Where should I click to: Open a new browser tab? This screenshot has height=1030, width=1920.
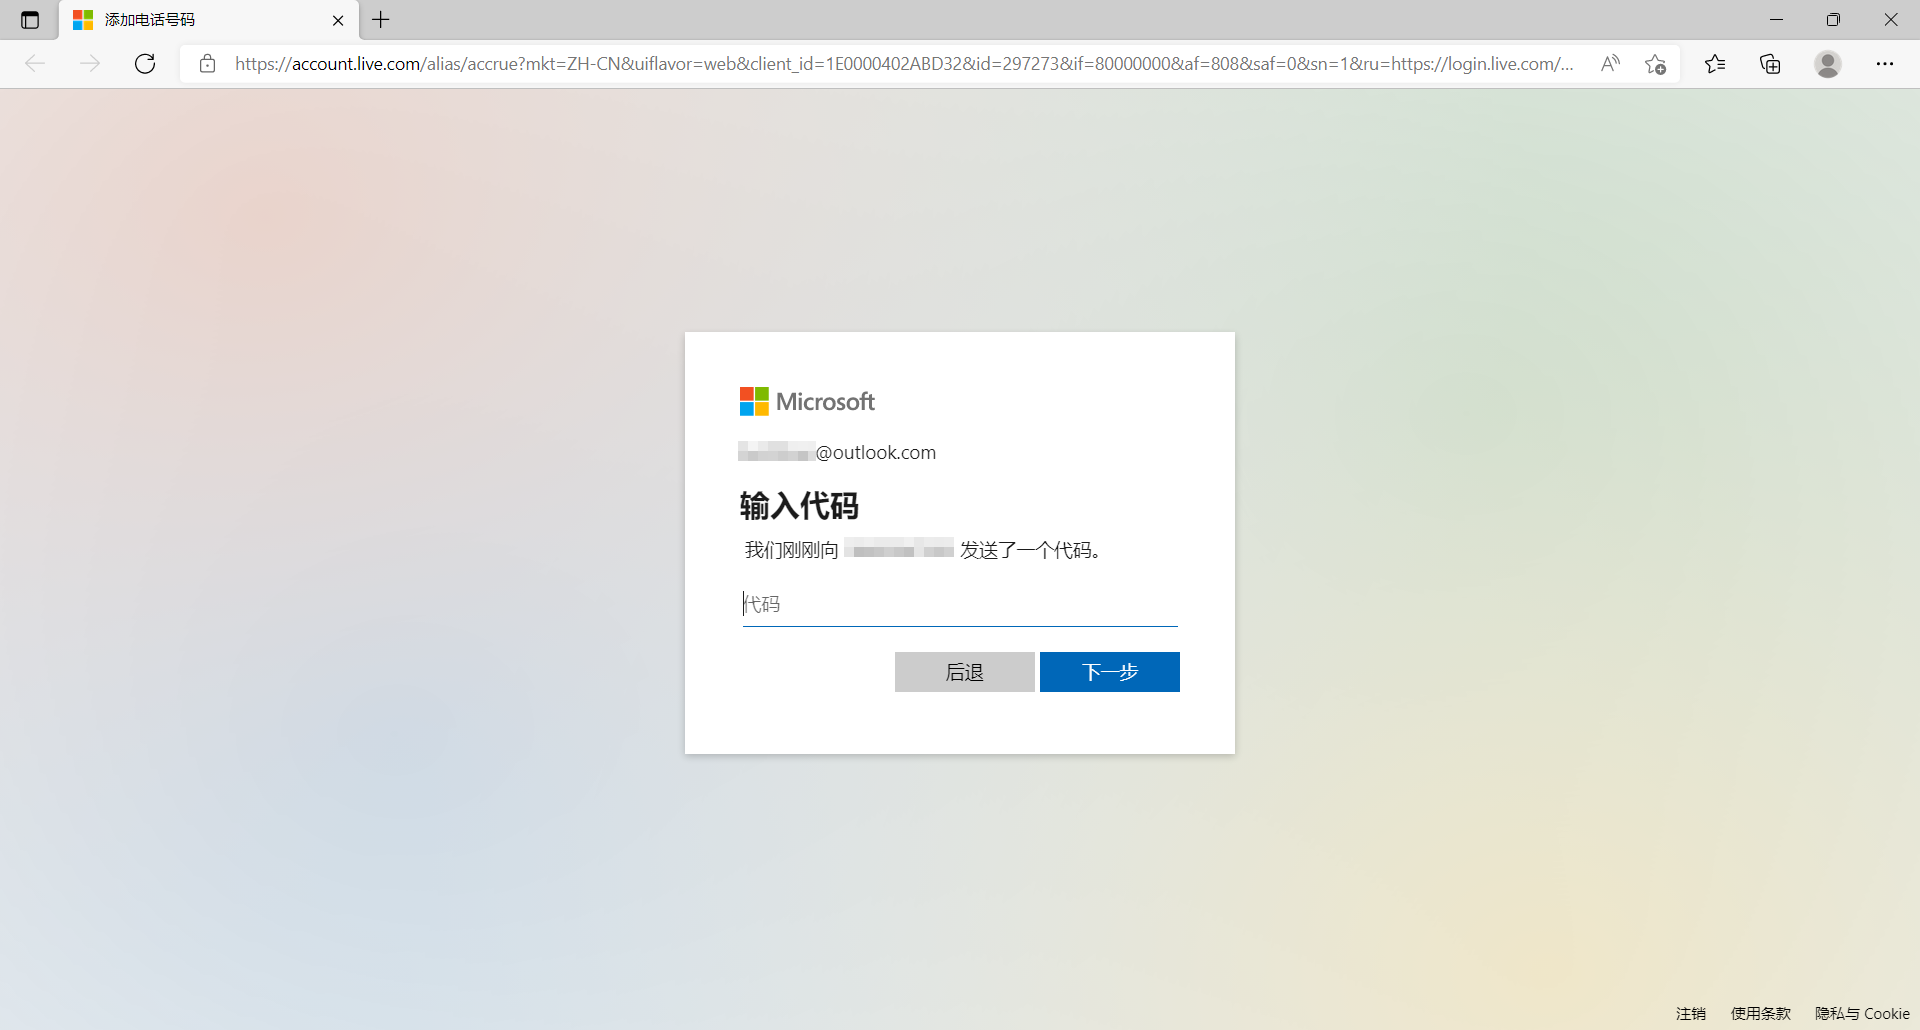click(x=380, y=19)
